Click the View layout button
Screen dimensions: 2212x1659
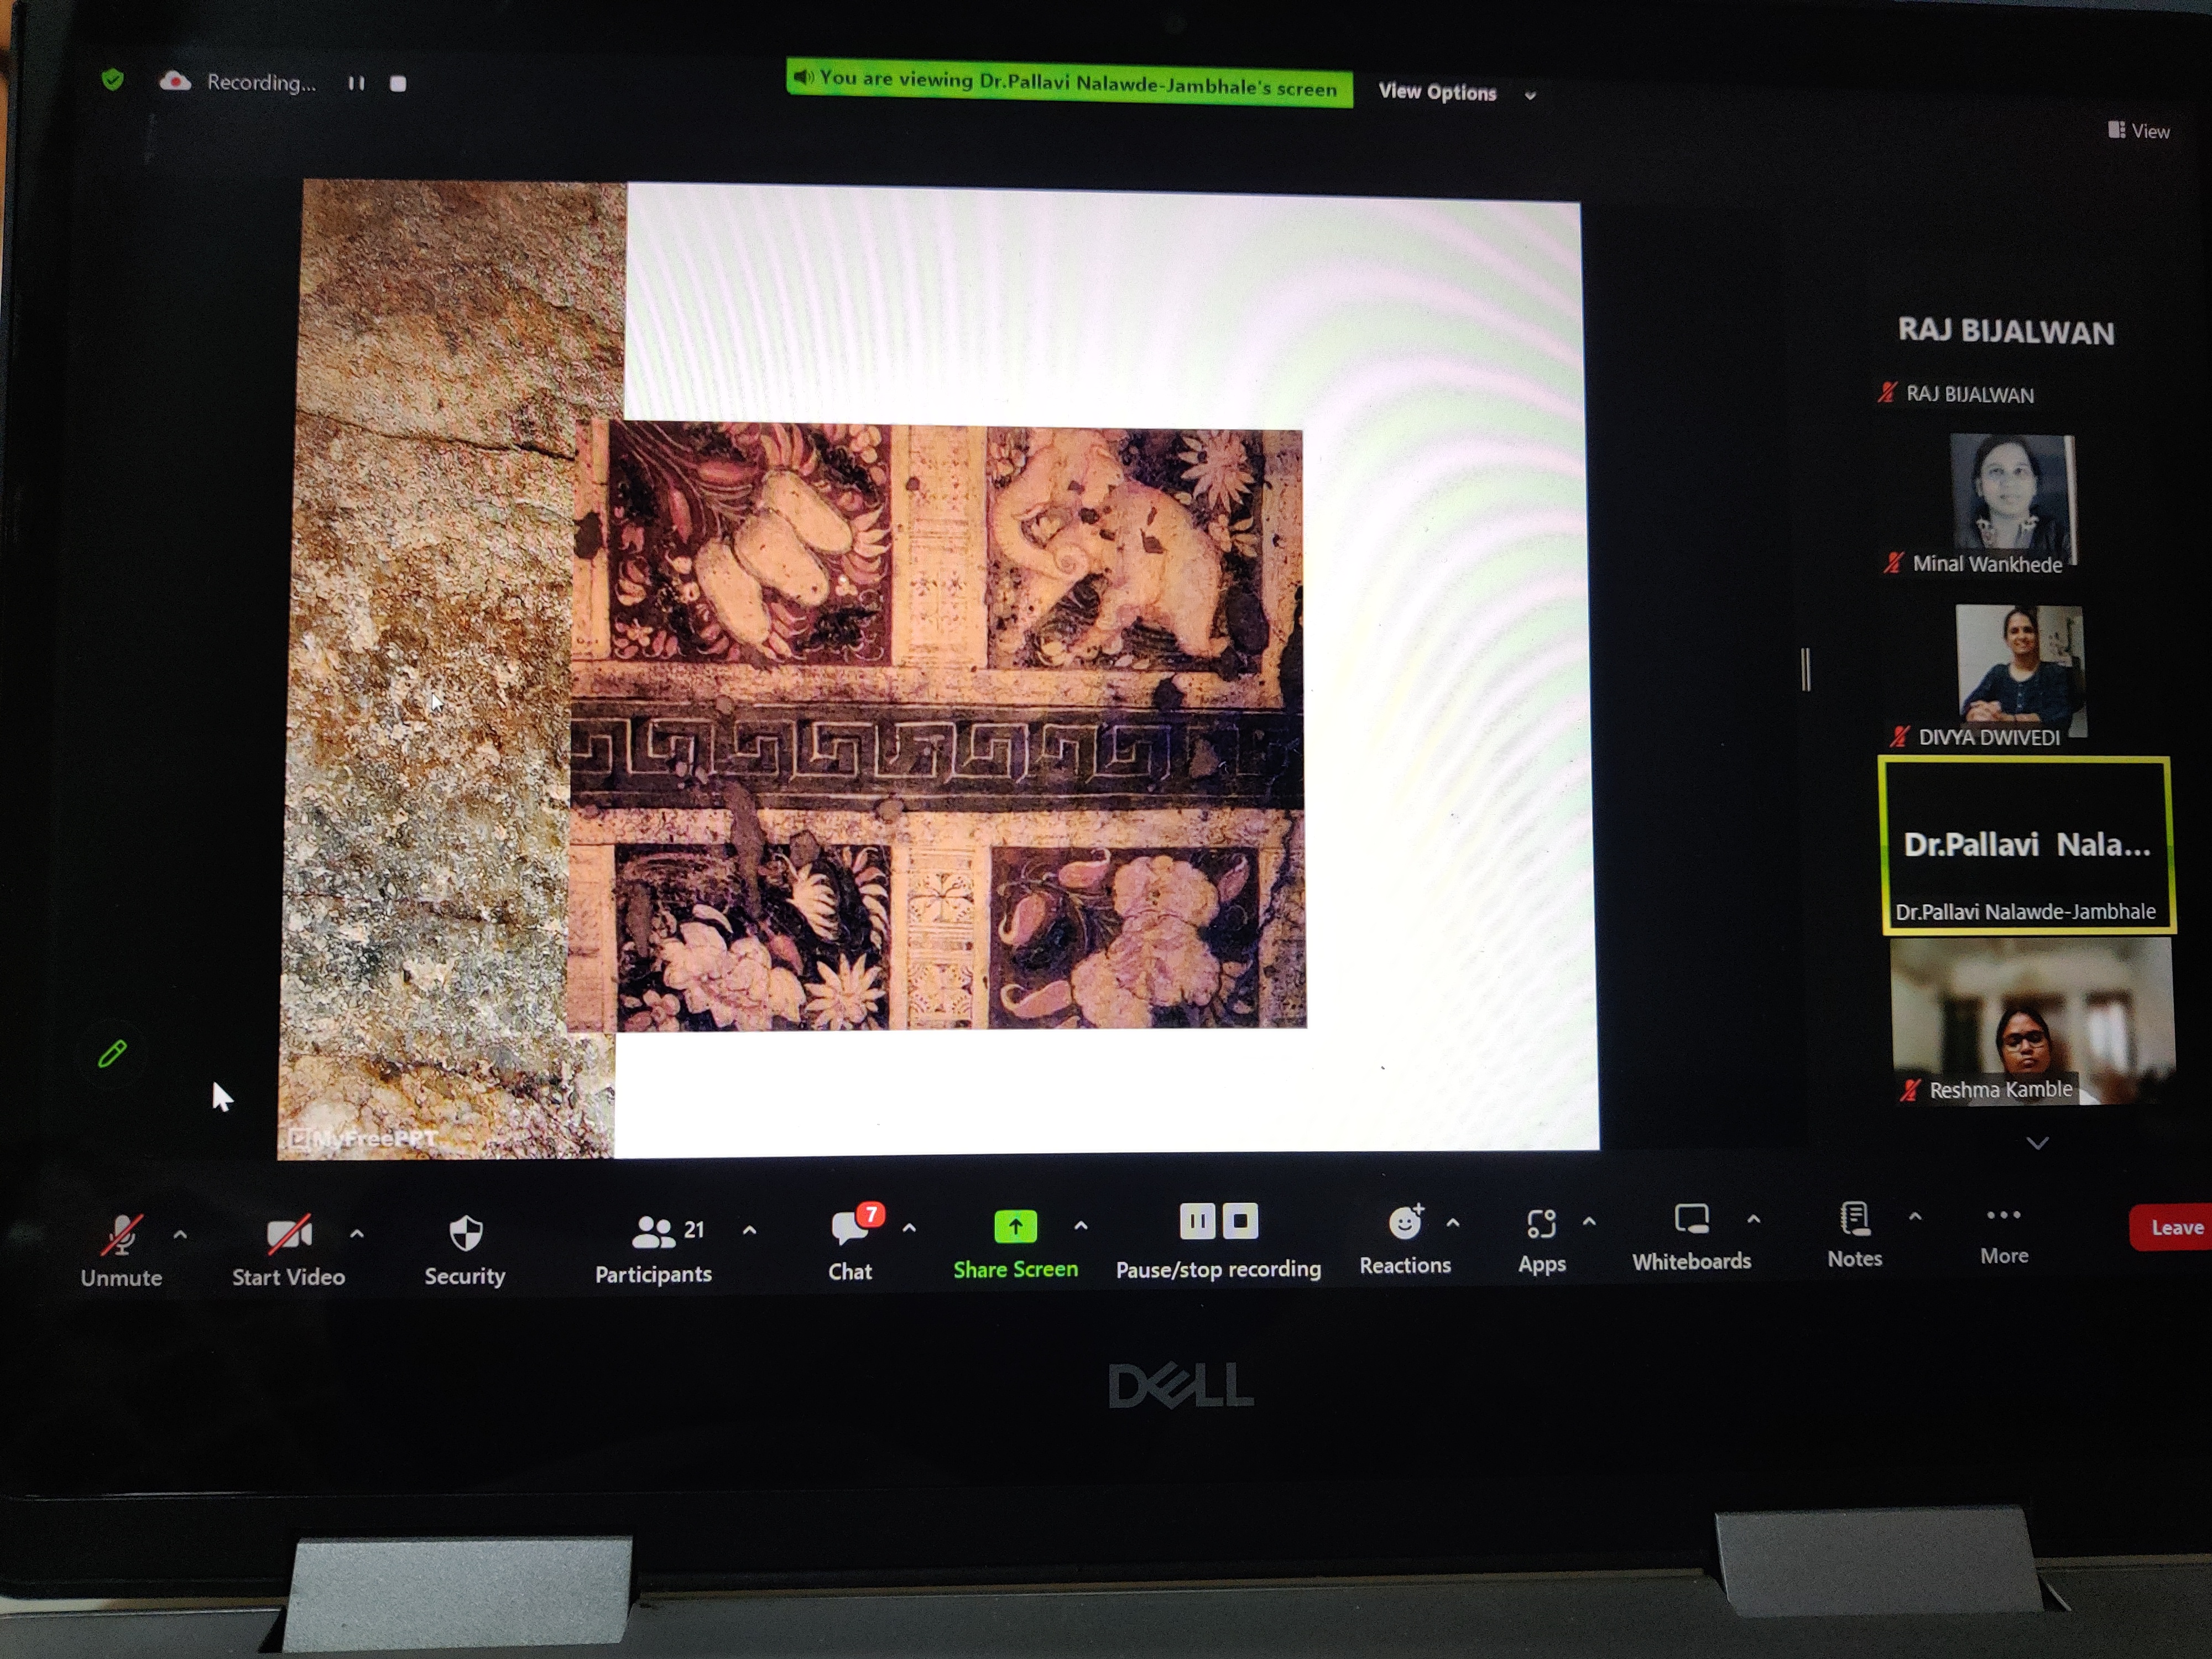tap(2139, 131)
